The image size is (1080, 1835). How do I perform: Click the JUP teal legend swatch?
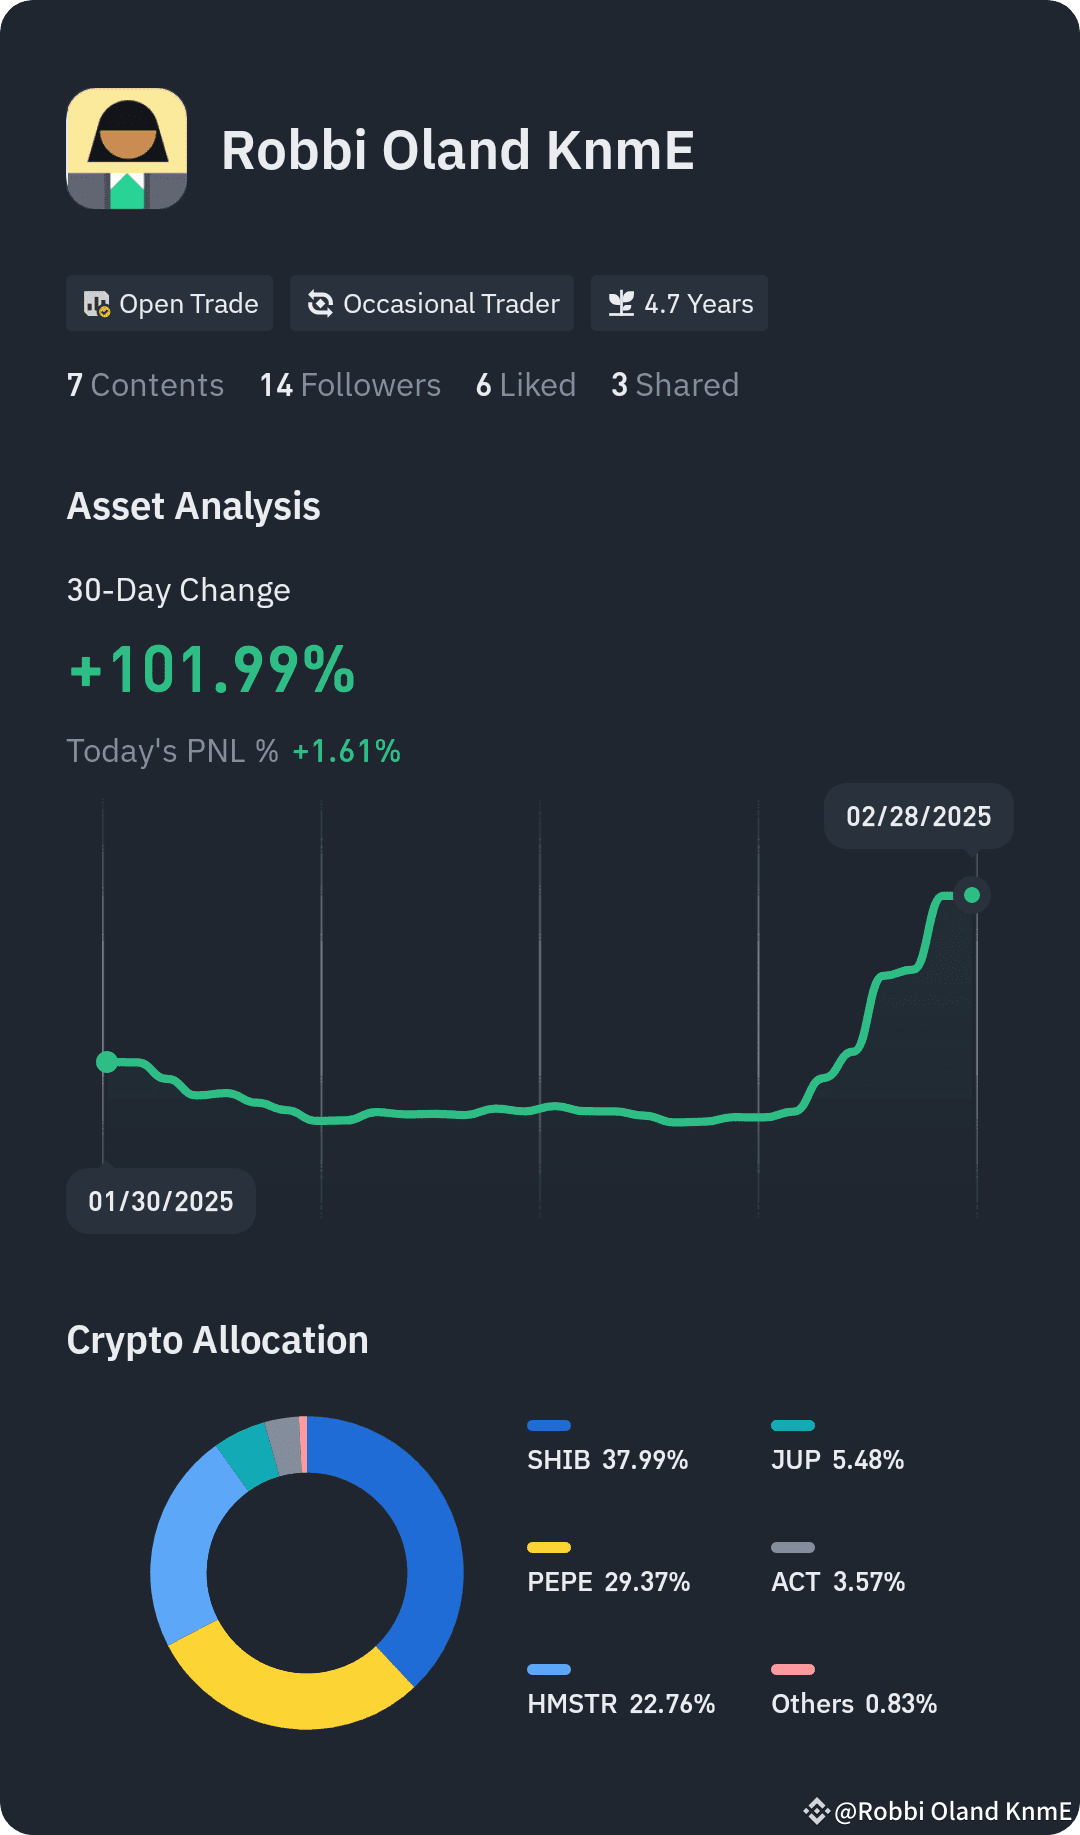click(793, 1425)
